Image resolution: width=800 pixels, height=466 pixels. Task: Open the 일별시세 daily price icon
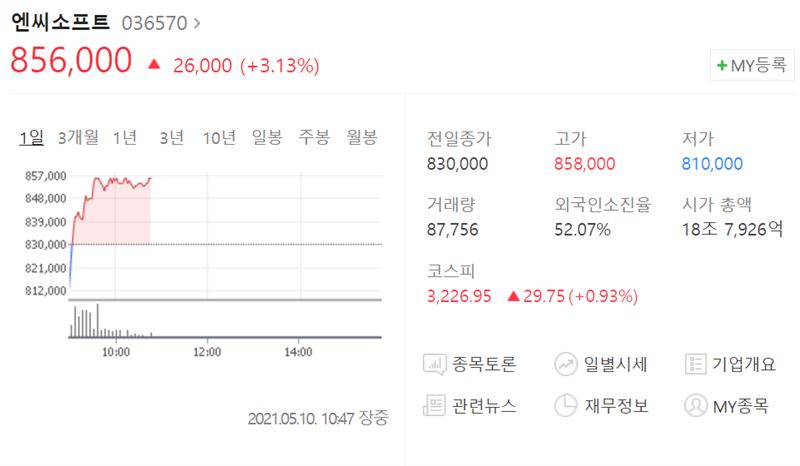tap(566, 364)
